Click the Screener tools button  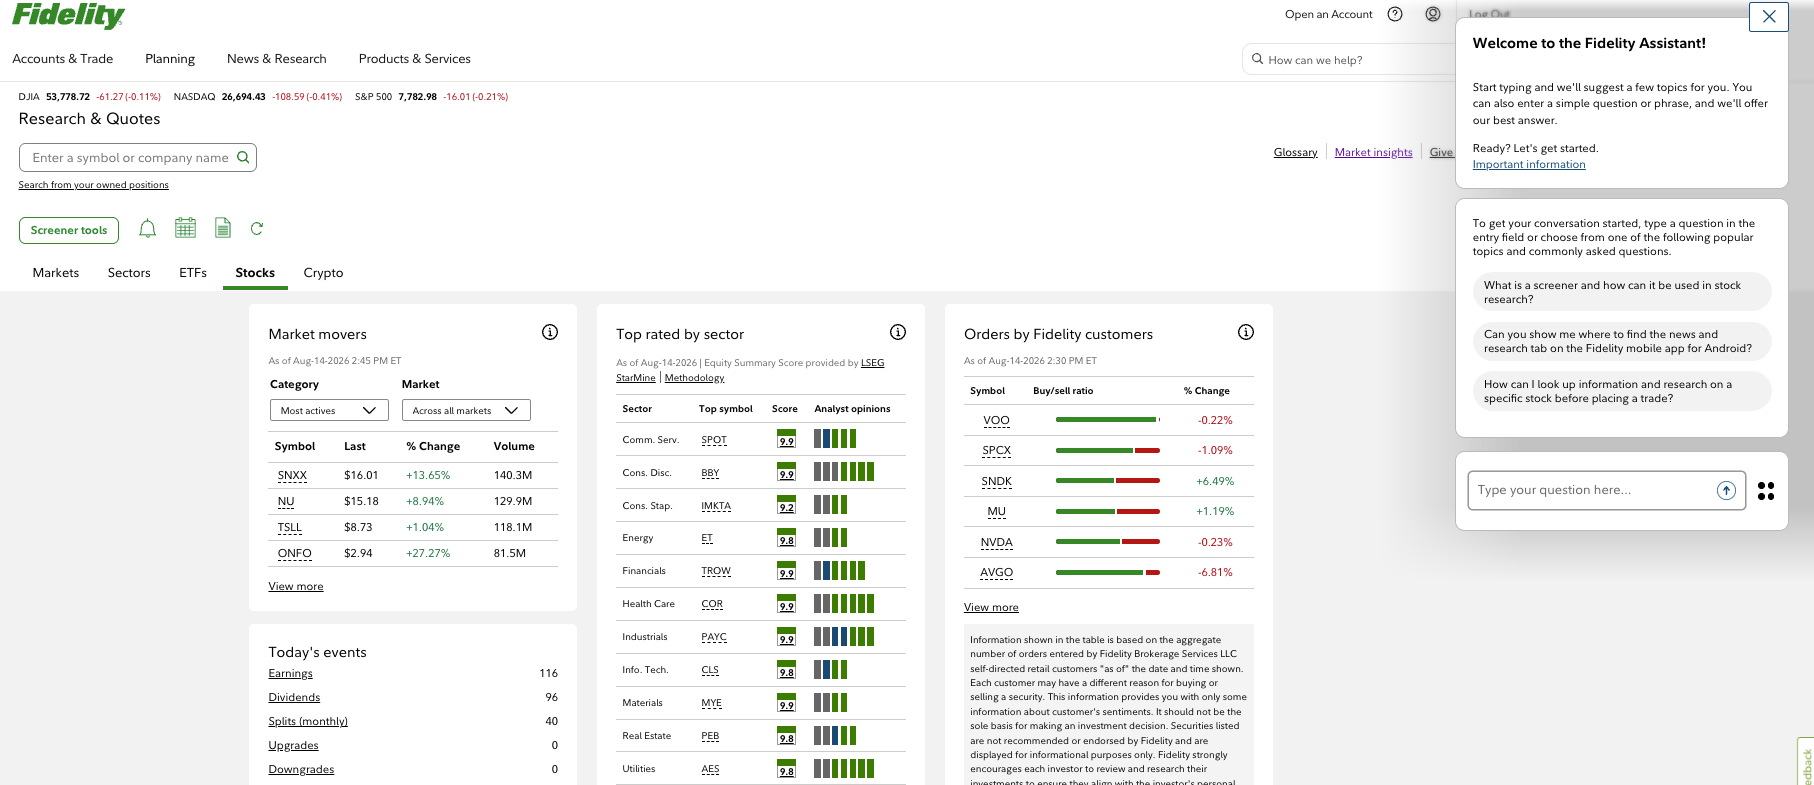69,230
